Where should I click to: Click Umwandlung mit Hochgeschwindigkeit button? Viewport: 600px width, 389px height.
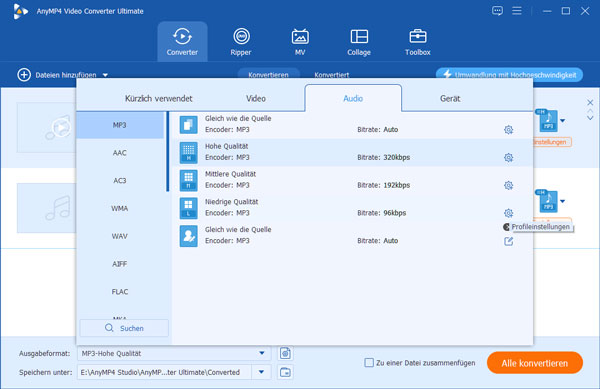click(509, 75)
